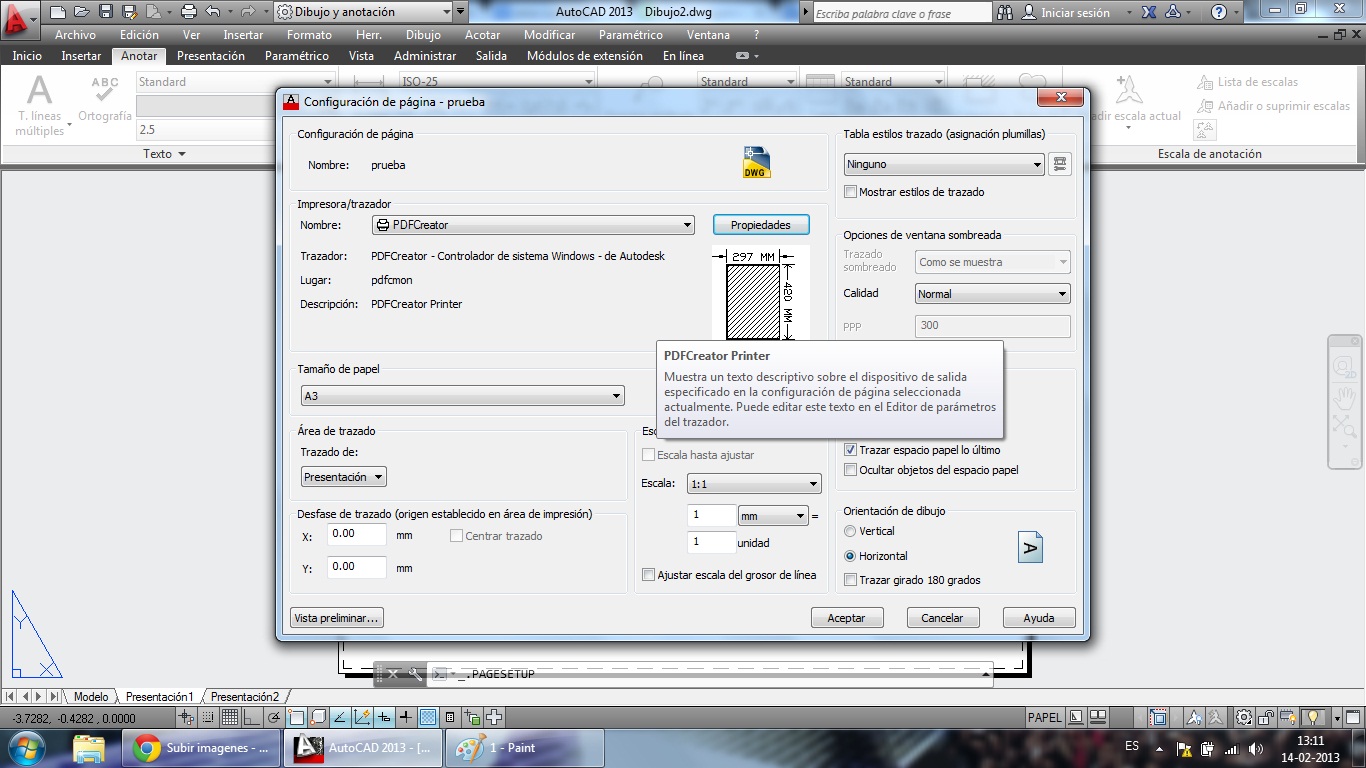Viewport: 1366px width, 768px height.
Task: Open the Trazado de Presentación dropdown
Action: [344, 477]
